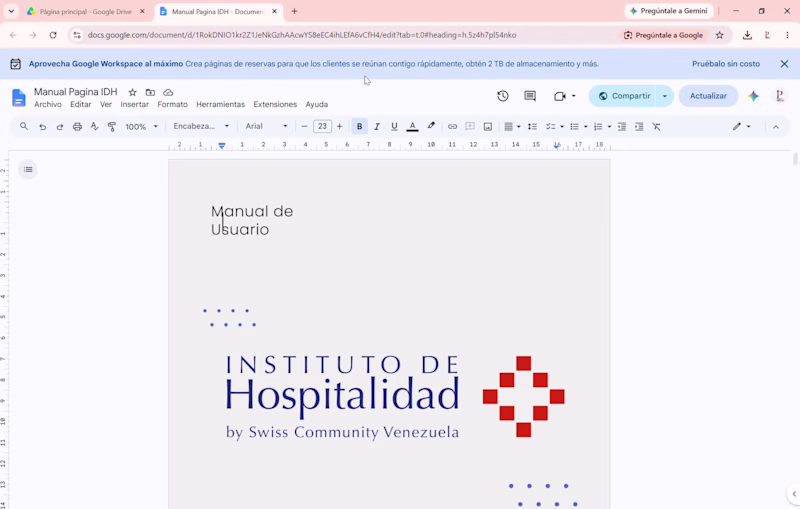Click the Actualizar button
800x509 pixels.
click(x=708, y=96)
